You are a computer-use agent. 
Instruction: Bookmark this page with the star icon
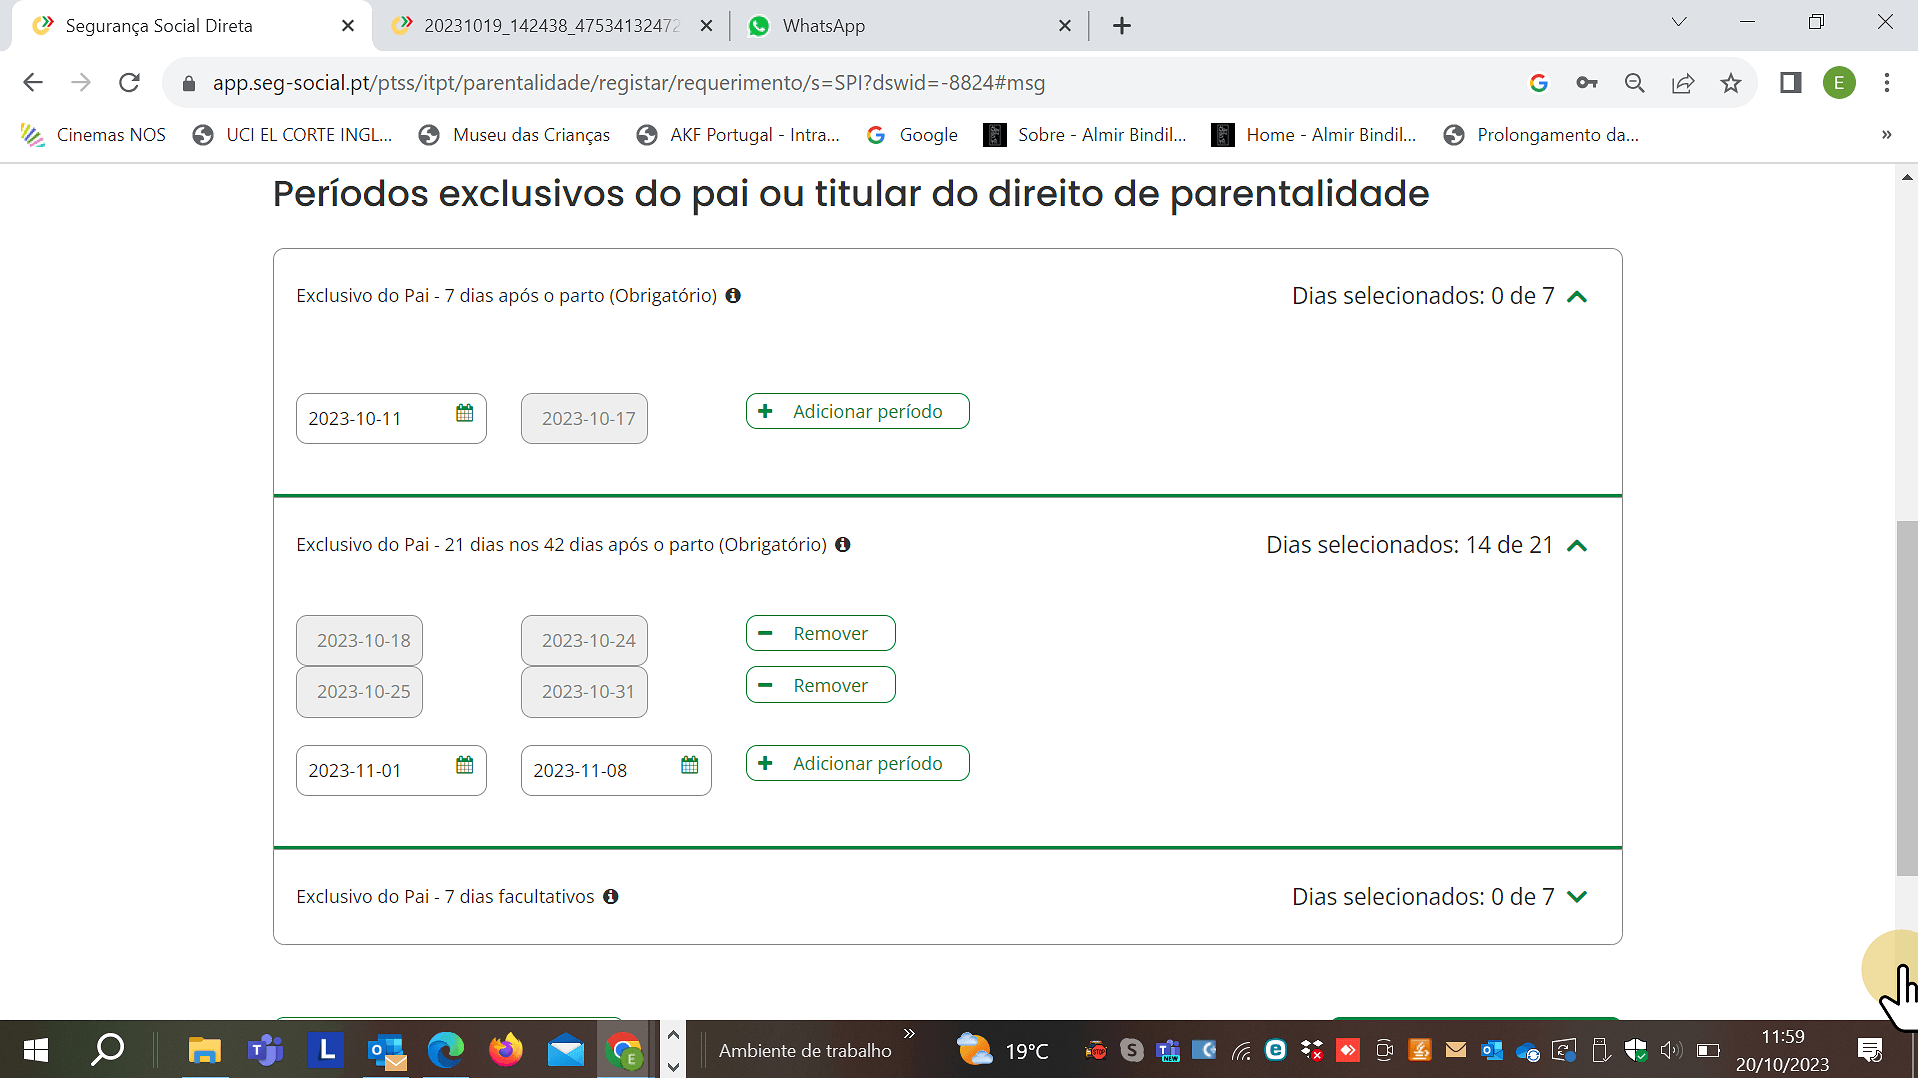(1731, 83)
